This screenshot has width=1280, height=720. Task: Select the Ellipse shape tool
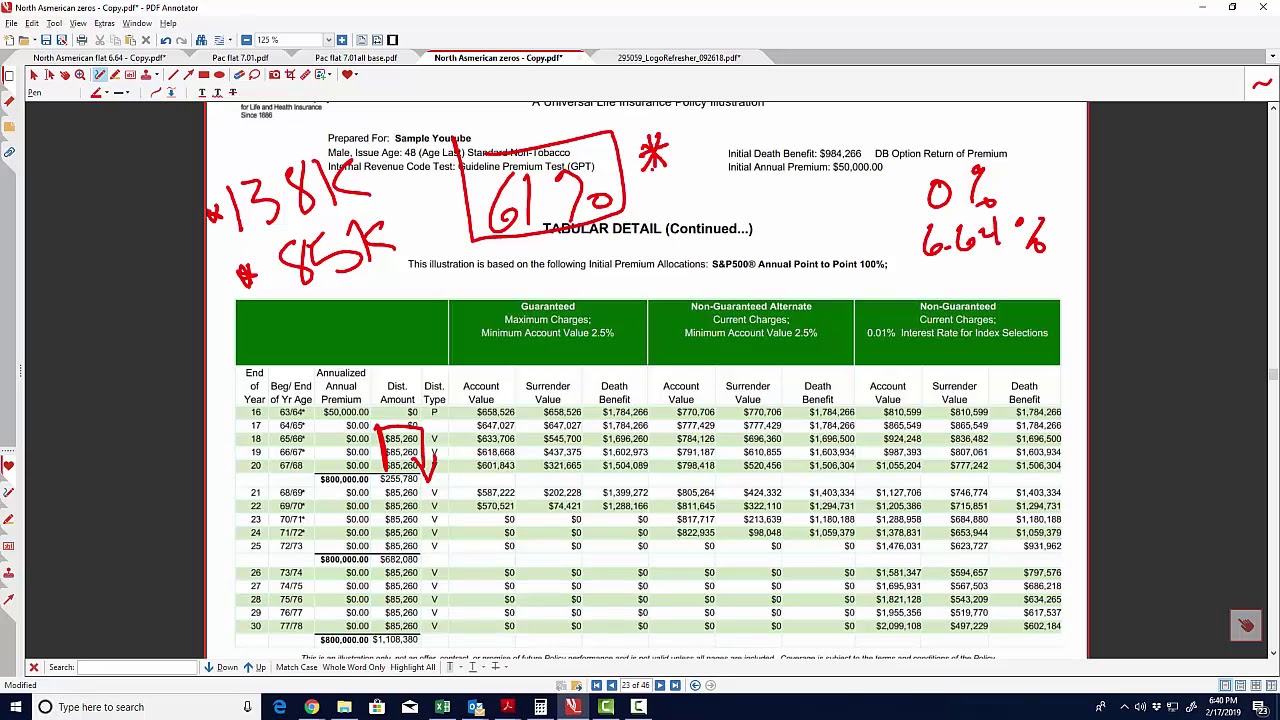pos(219,75)
